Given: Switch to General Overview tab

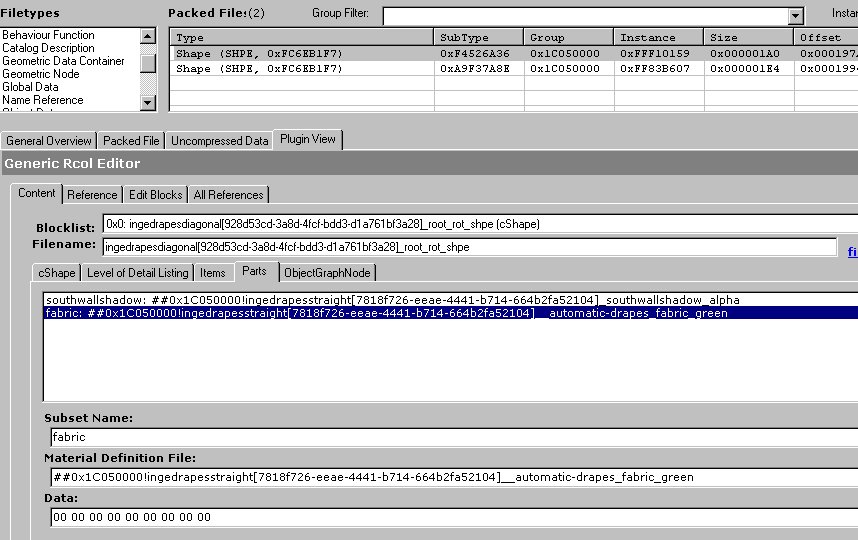Looking at the screenshot, I should [x=49, y=141].
